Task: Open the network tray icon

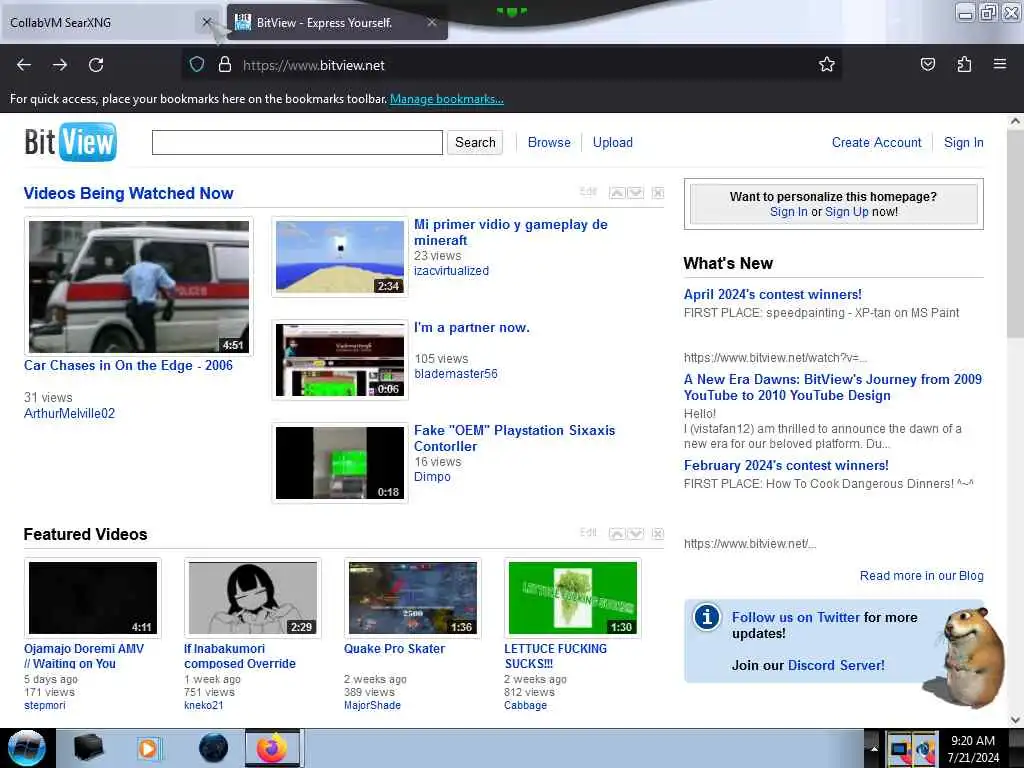Action: tap(899, 750)
